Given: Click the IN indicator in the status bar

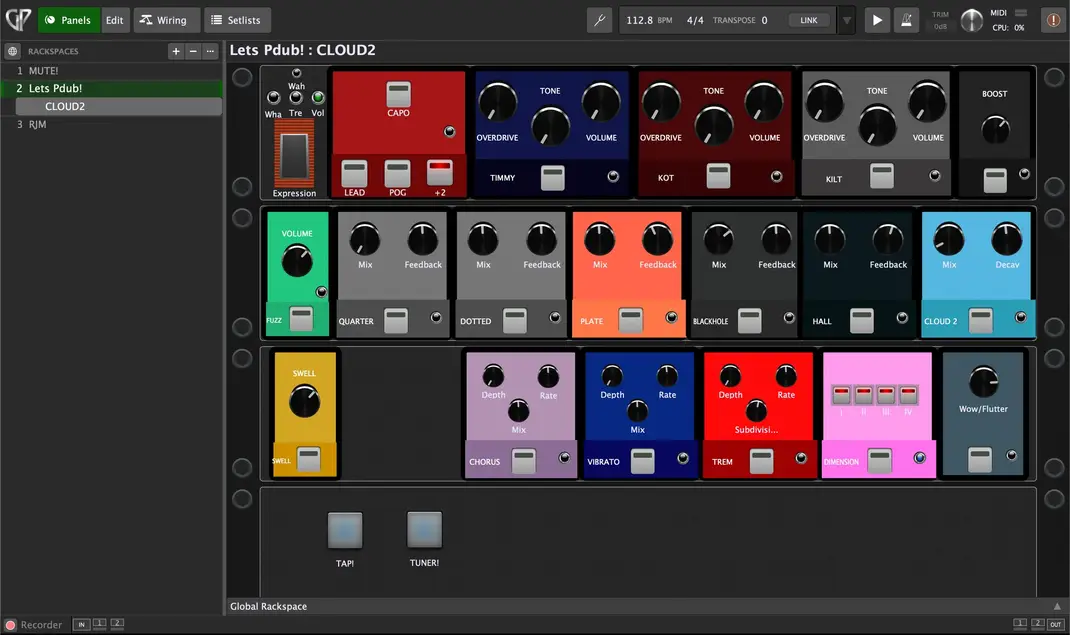Looking at the screenshot, I should (x=81, y=624).
